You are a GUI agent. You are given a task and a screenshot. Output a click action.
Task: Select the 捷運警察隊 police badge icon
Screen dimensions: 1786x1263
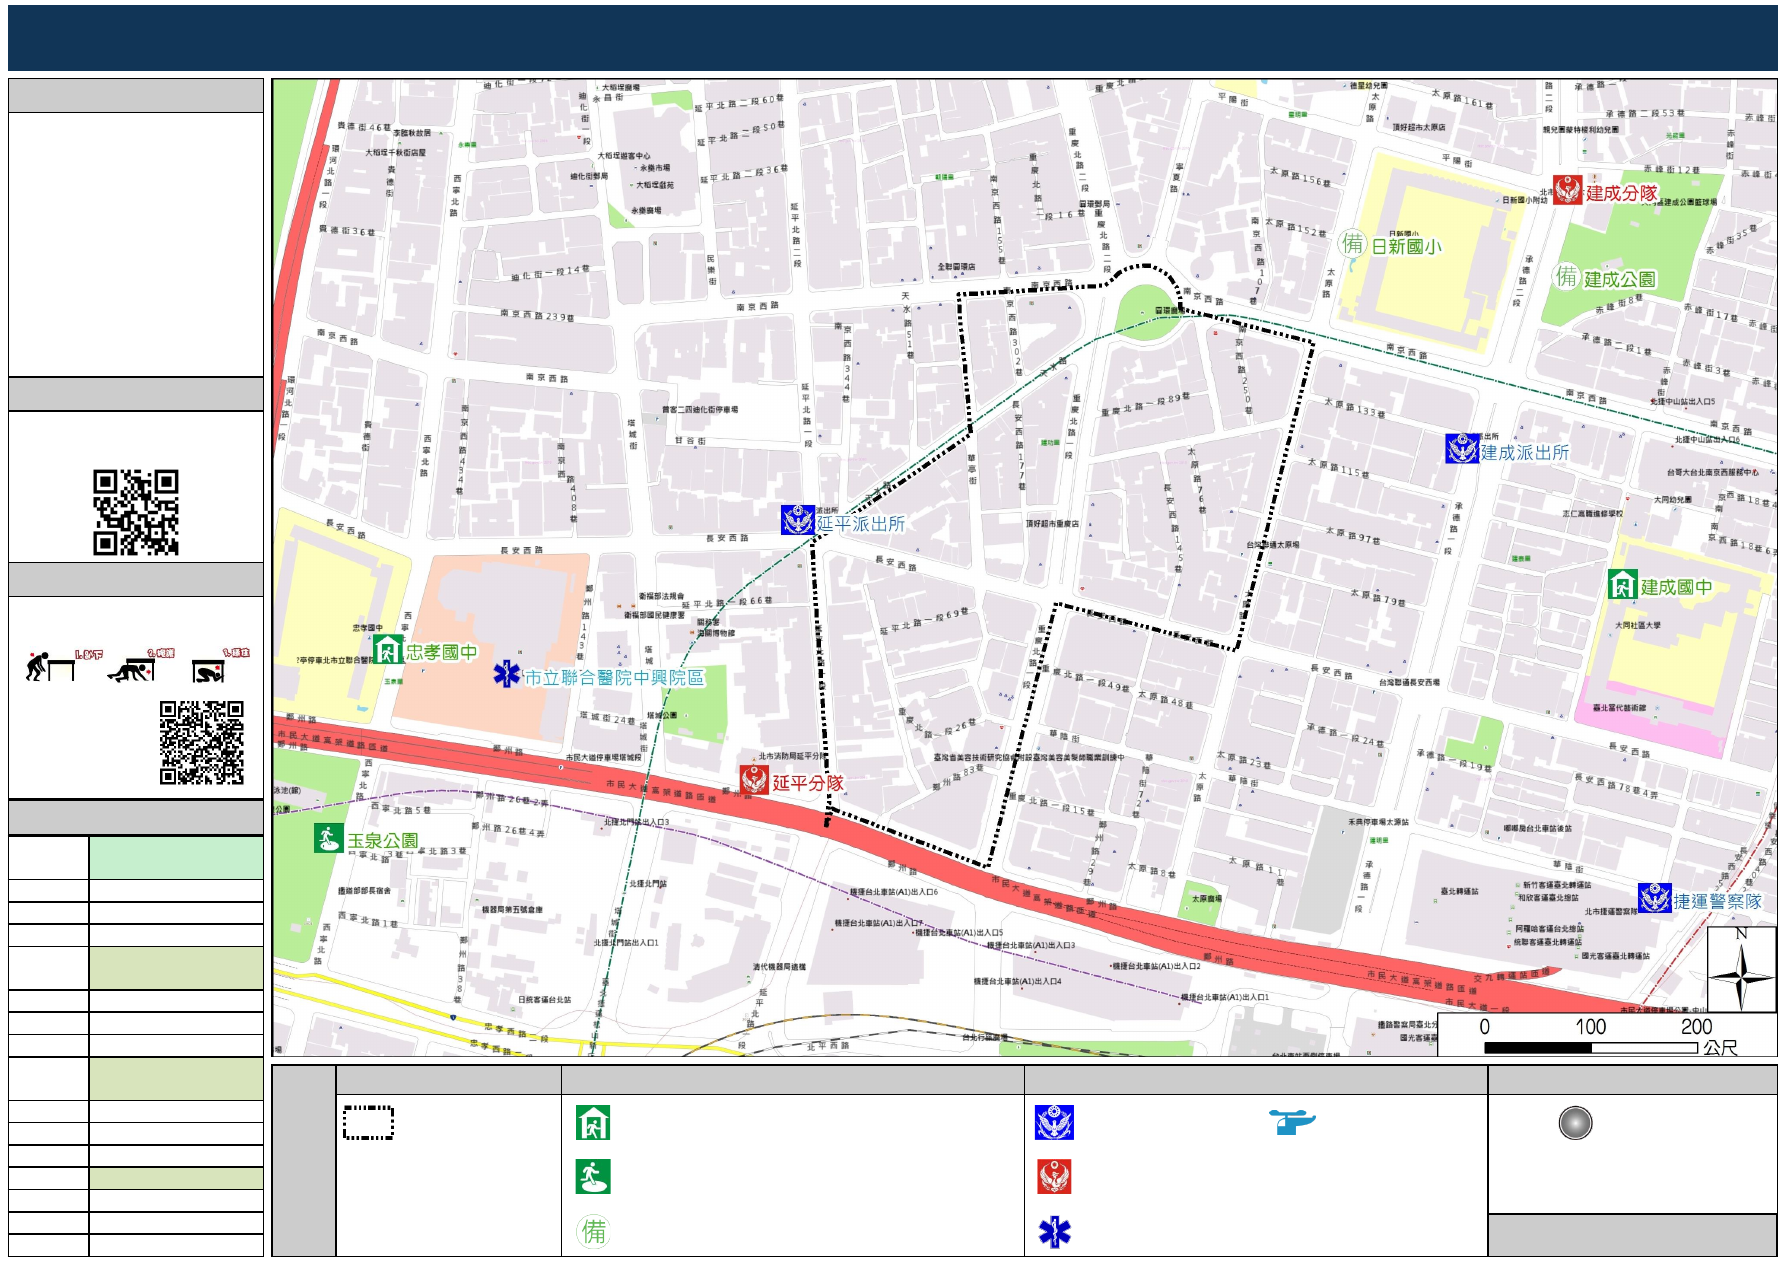(1655, 898)
